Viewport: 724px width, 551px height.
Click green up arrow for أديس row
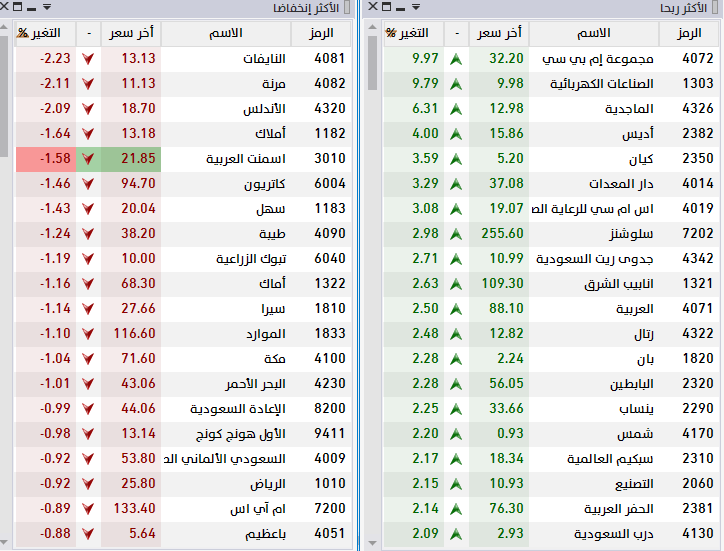point(456,134)
